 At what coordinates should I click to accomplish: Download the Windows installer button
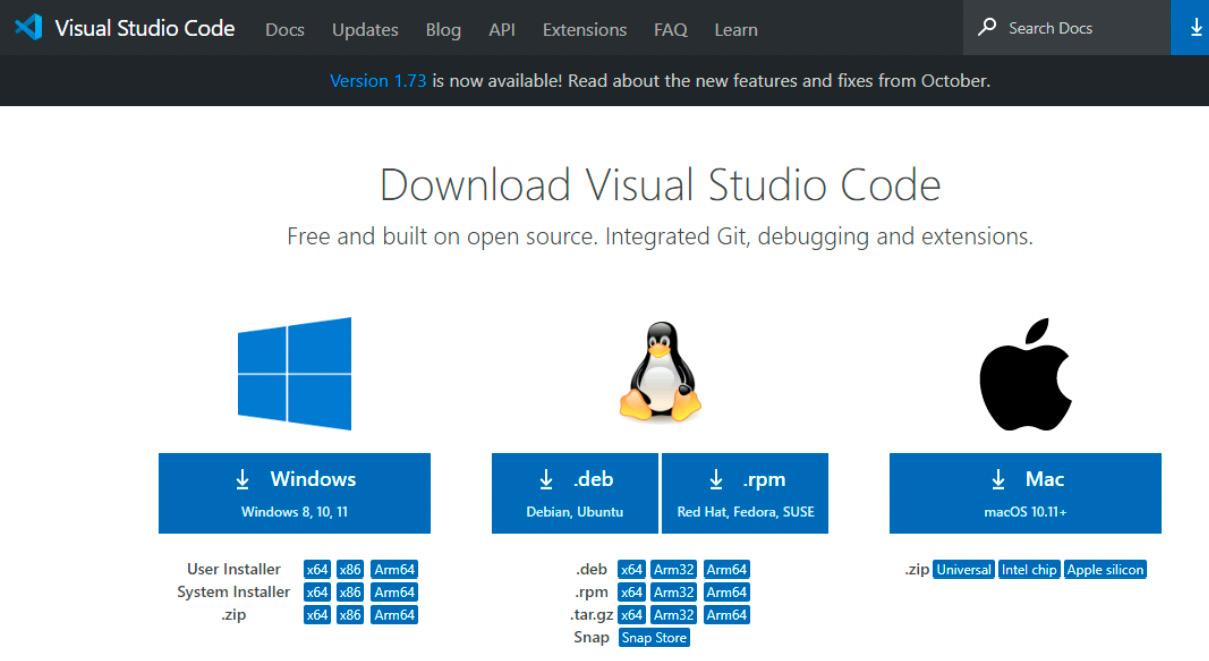[x=294, y=493]
